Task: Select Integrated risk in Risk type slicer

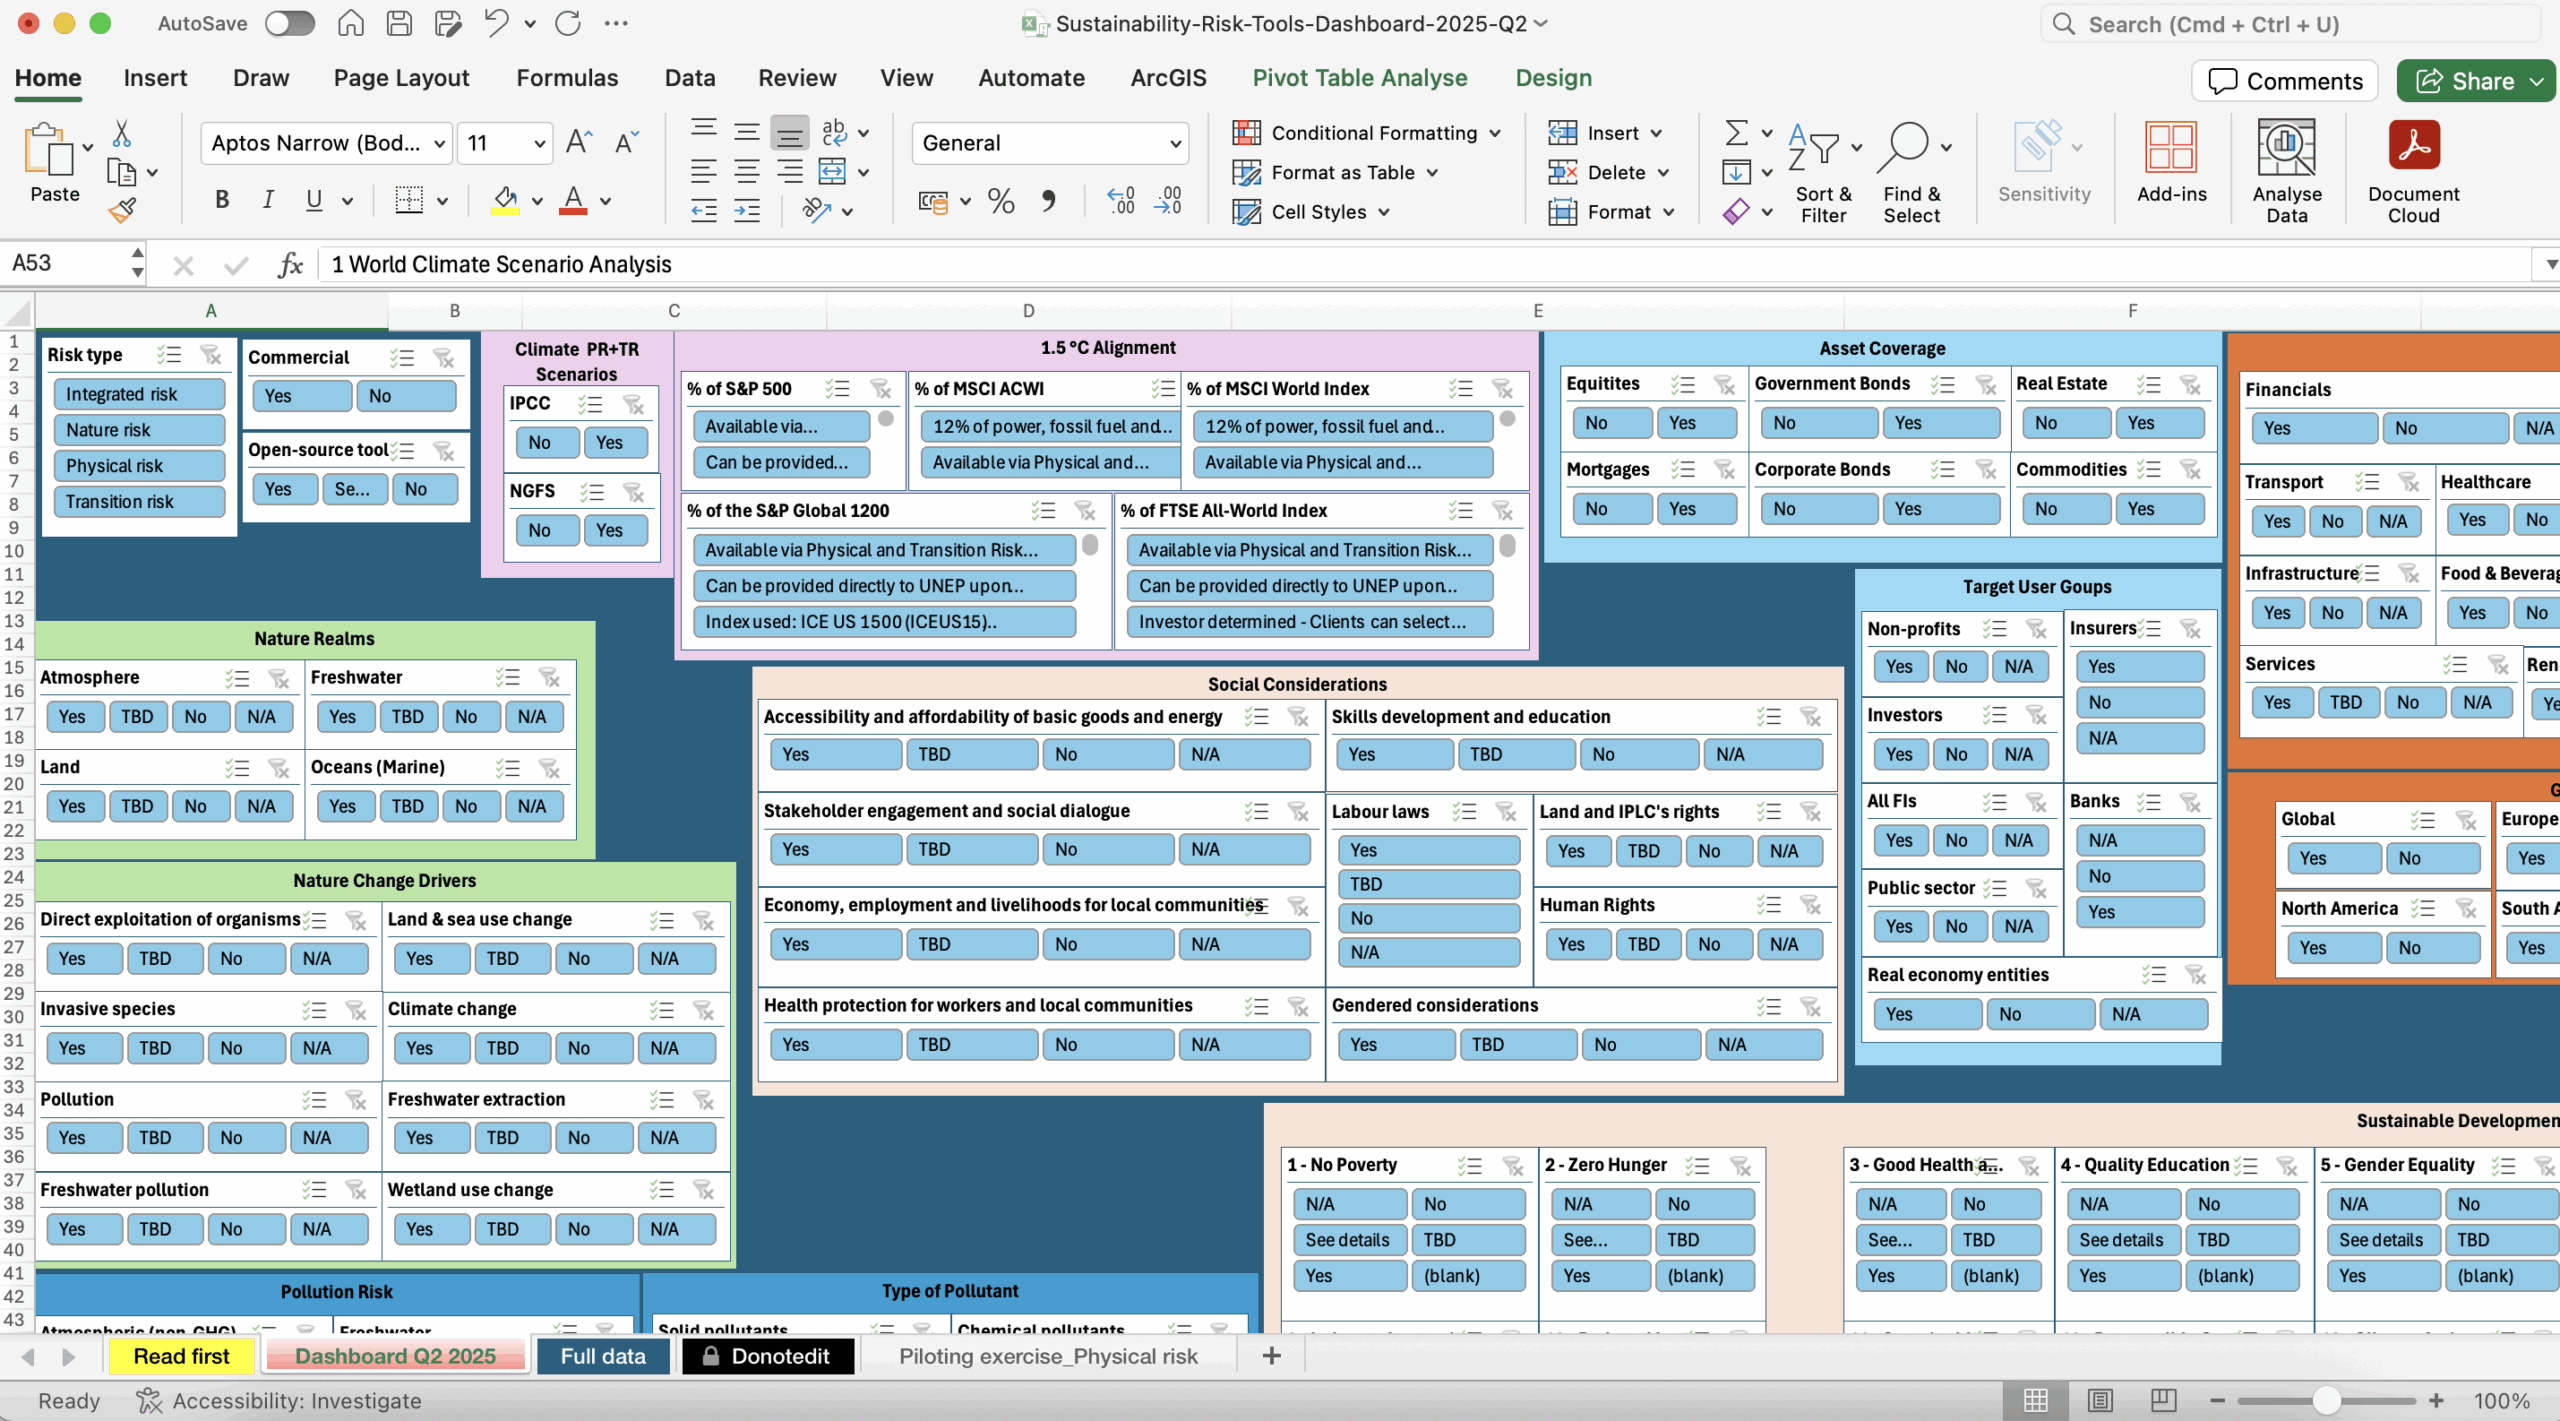Action: (139, 394)
